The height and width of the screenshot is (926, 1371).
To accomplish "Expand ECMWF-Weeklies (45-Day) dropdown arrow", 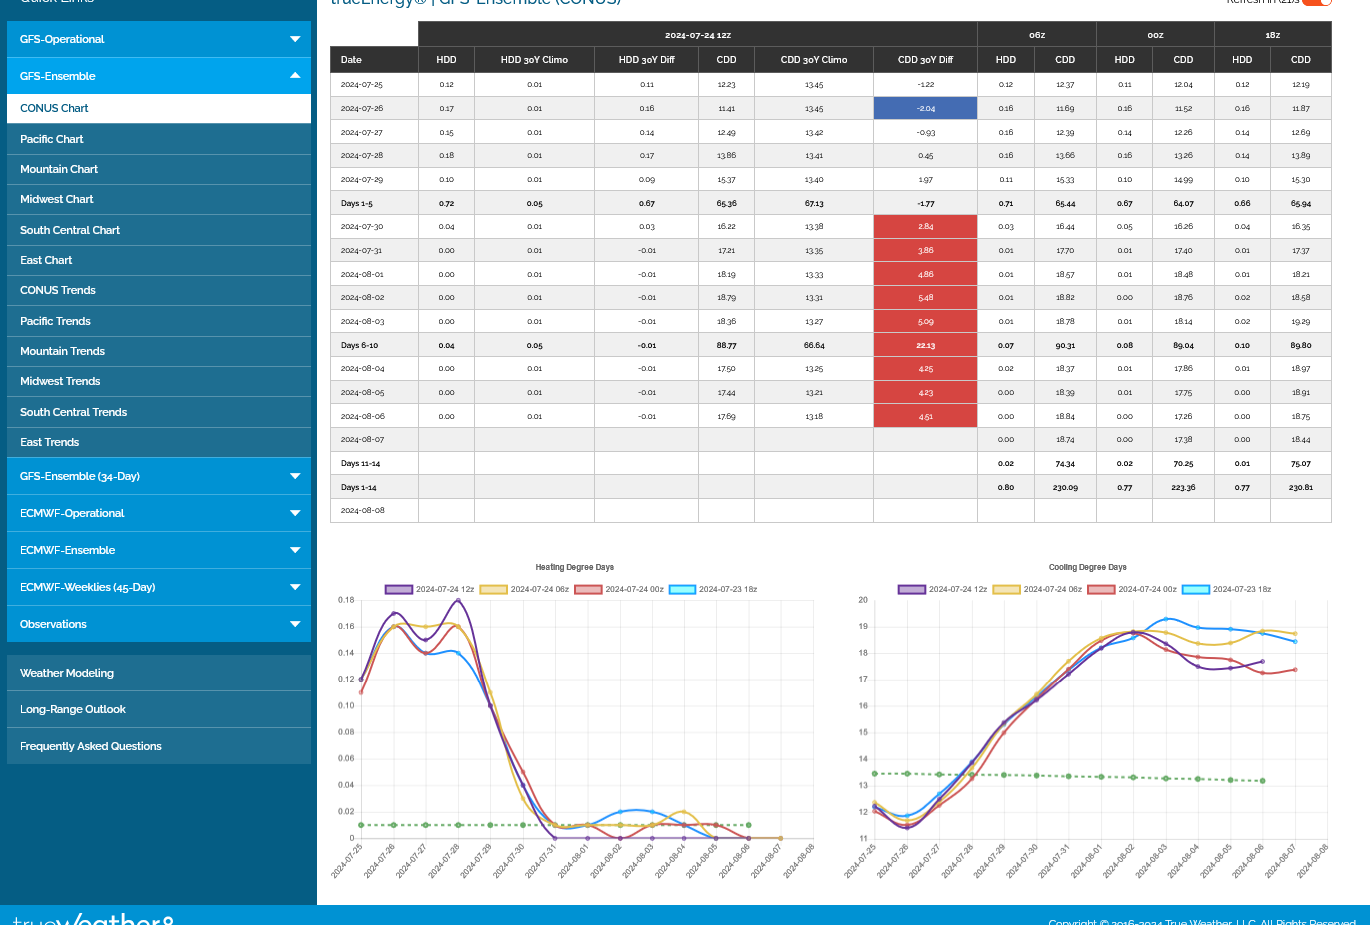I will (295, 587).
